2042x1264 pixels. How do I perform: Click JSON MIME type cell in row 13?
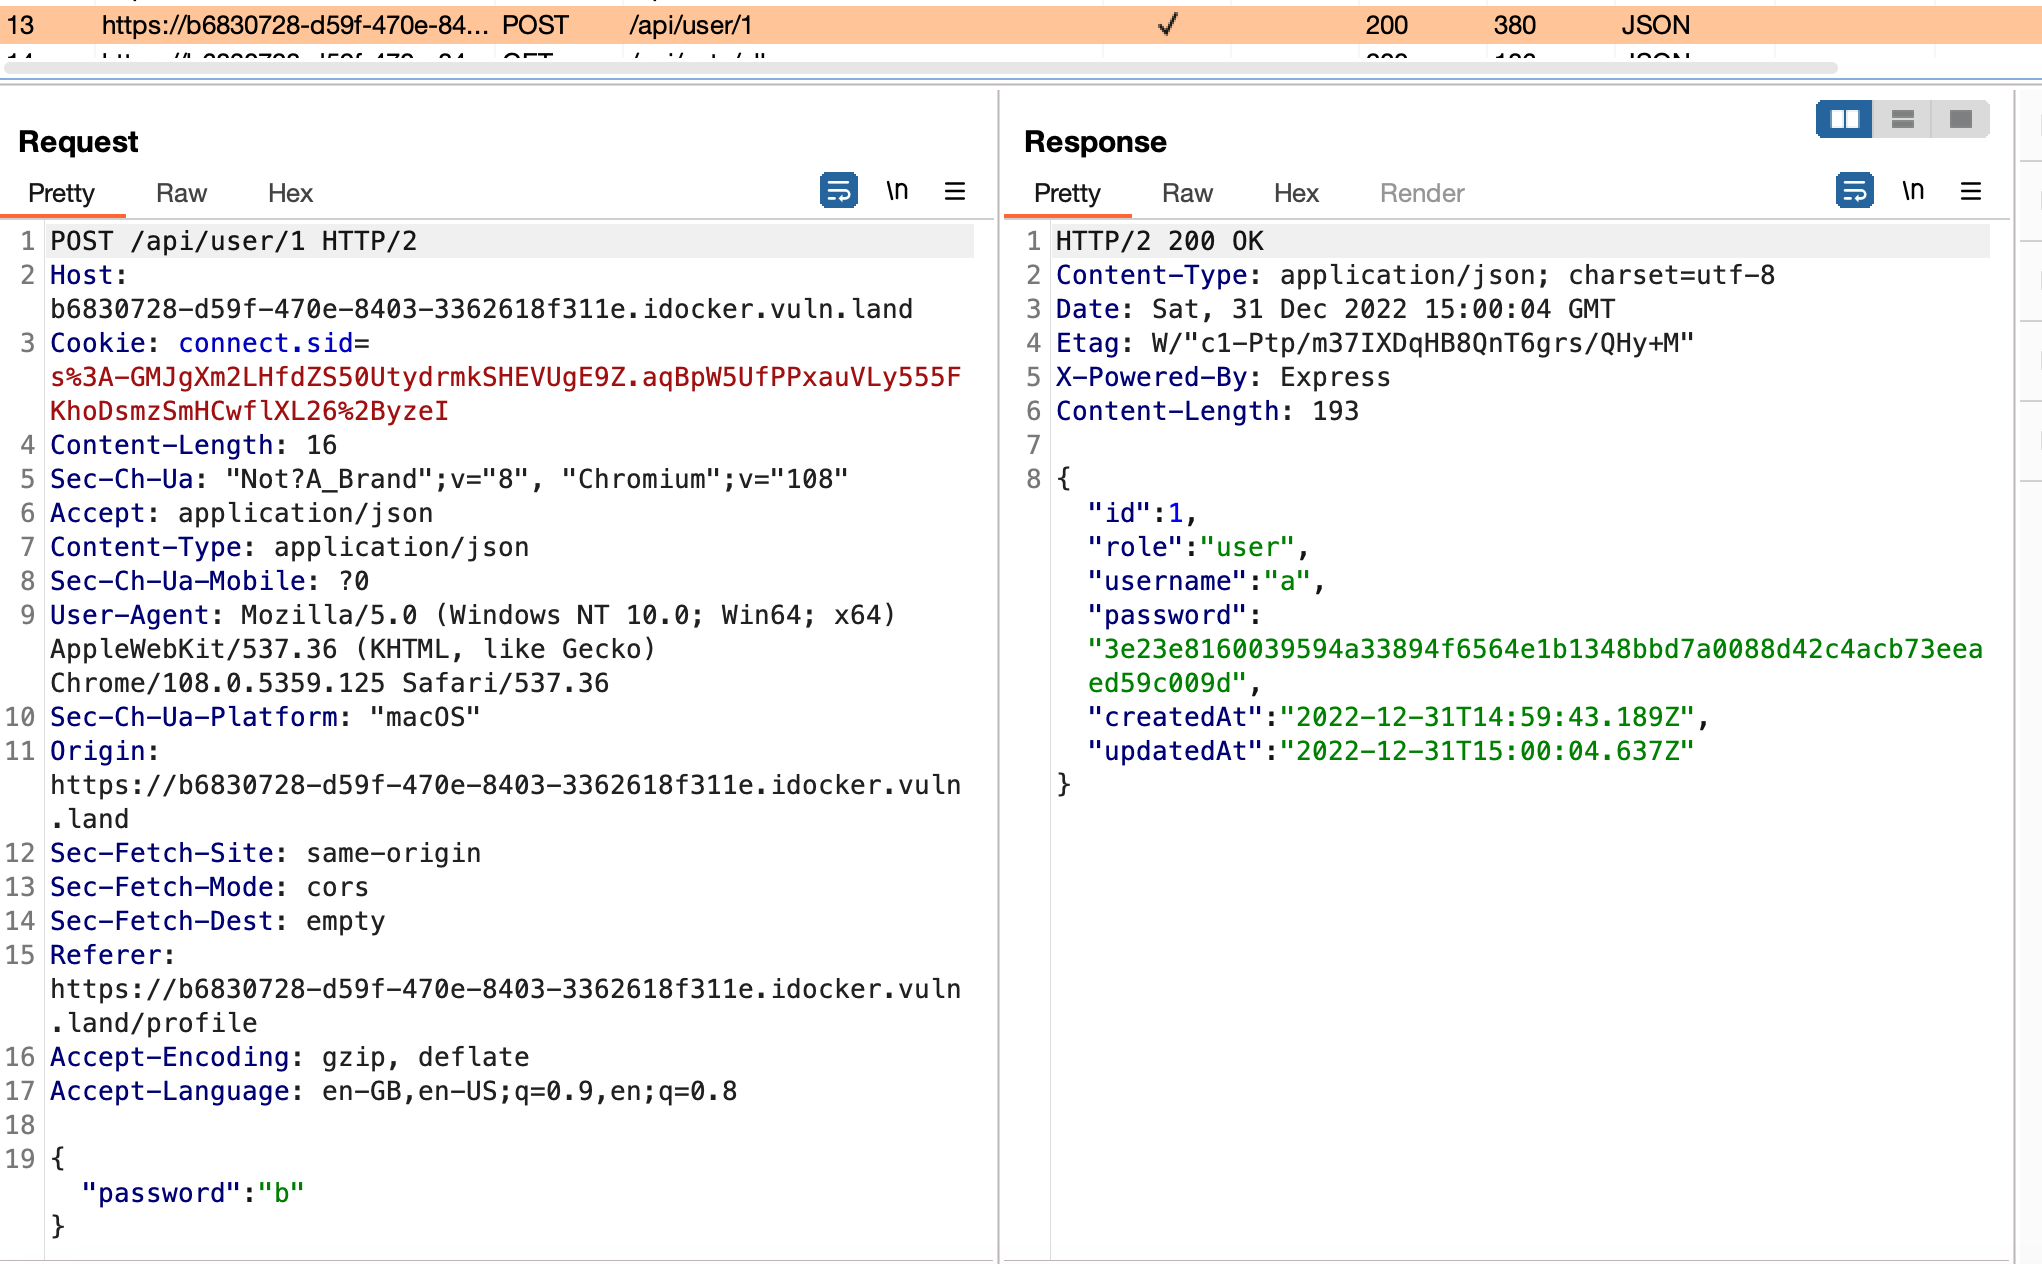[x=1655, y=25]
